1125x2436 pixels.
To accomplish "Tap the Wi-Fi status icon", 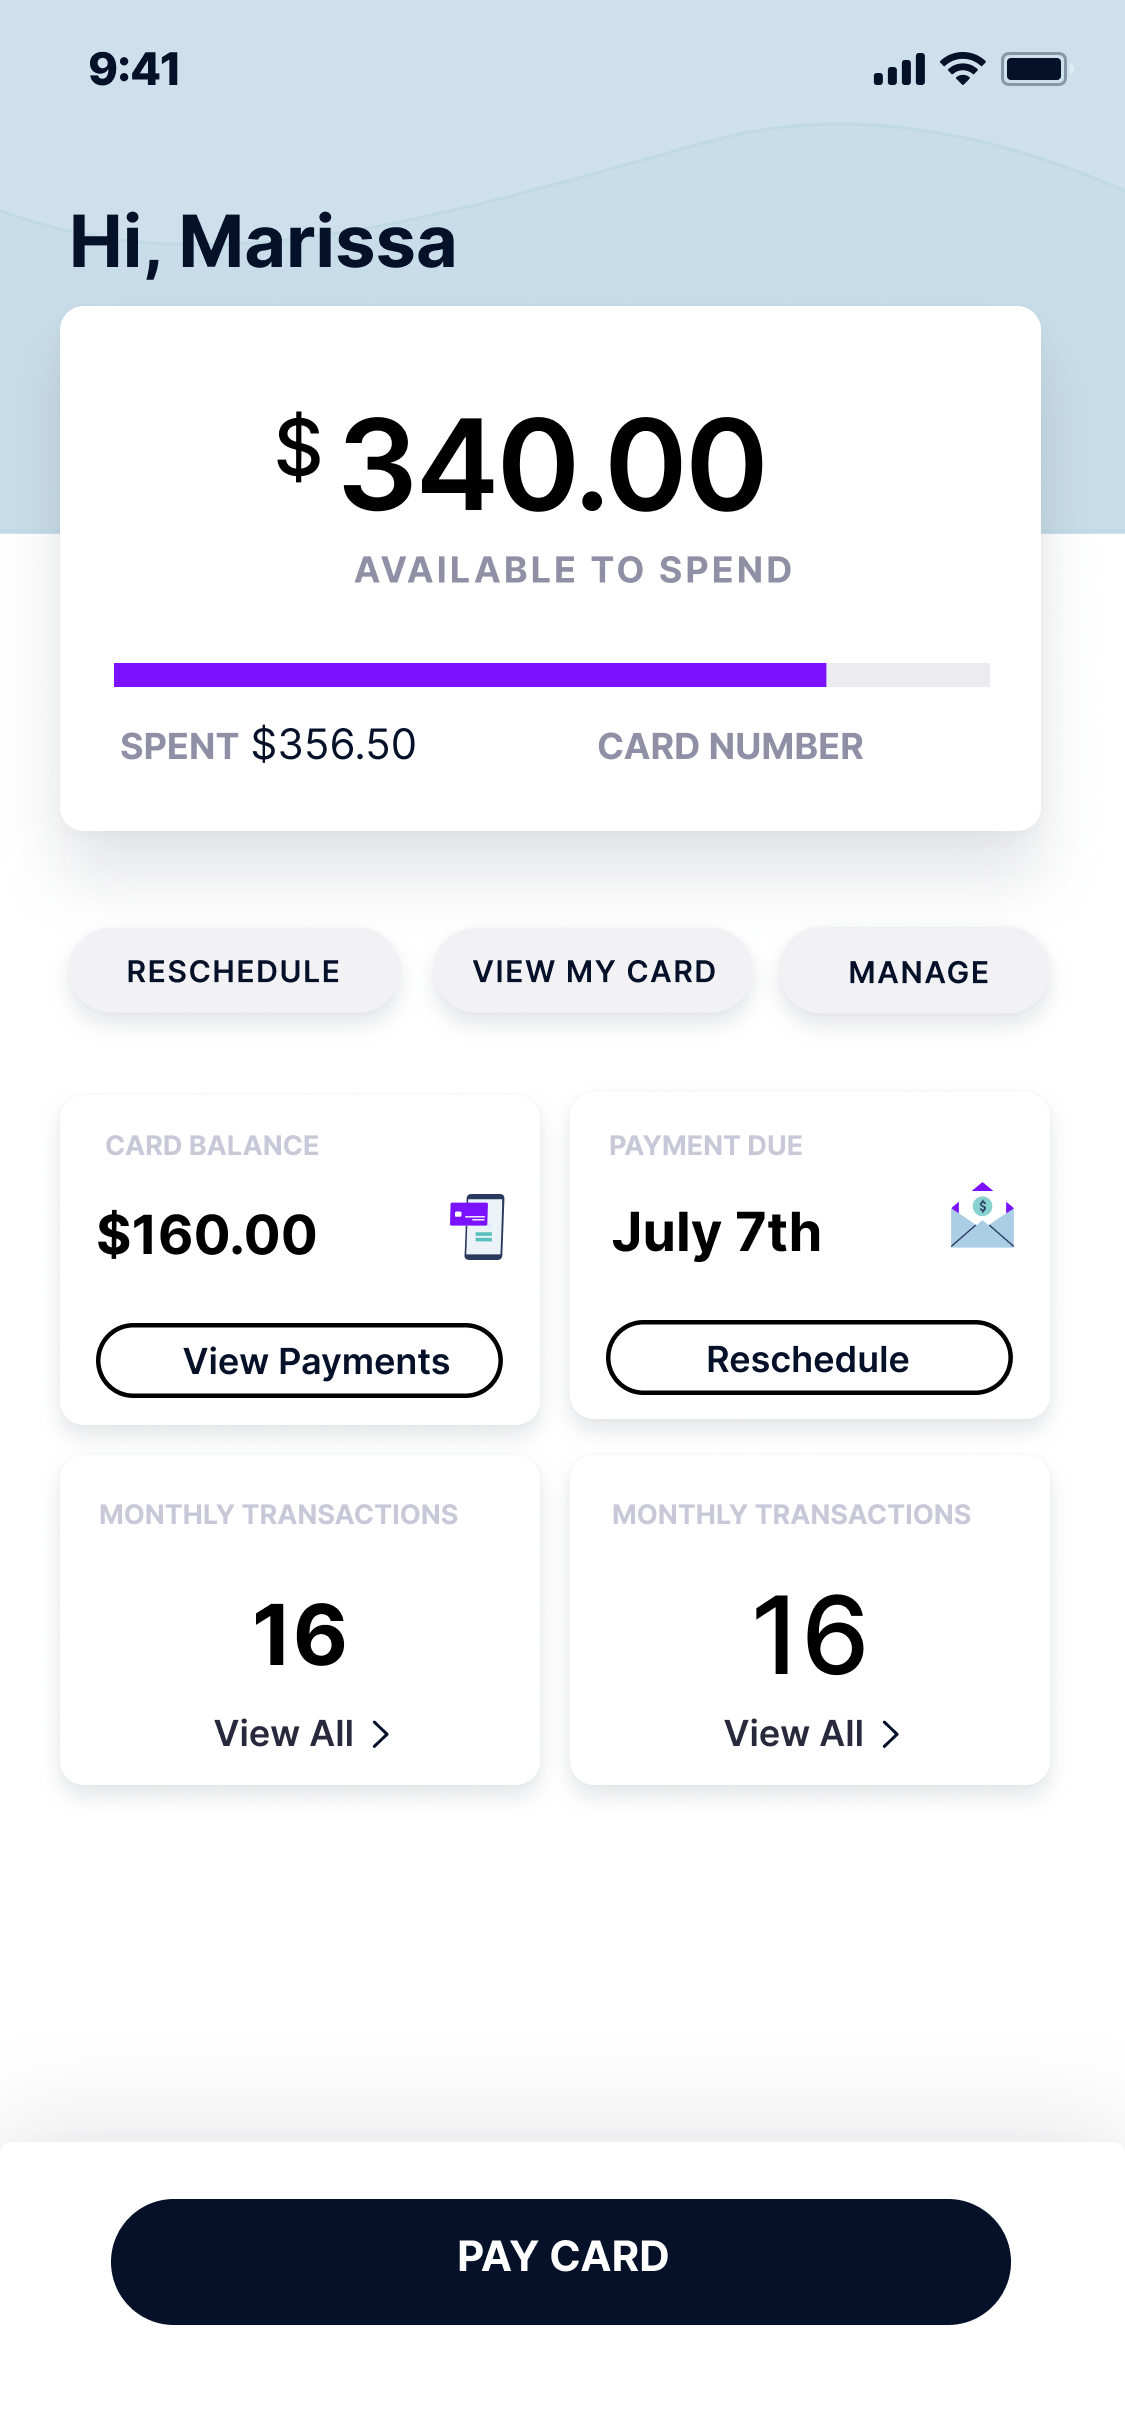I will 963,69.
